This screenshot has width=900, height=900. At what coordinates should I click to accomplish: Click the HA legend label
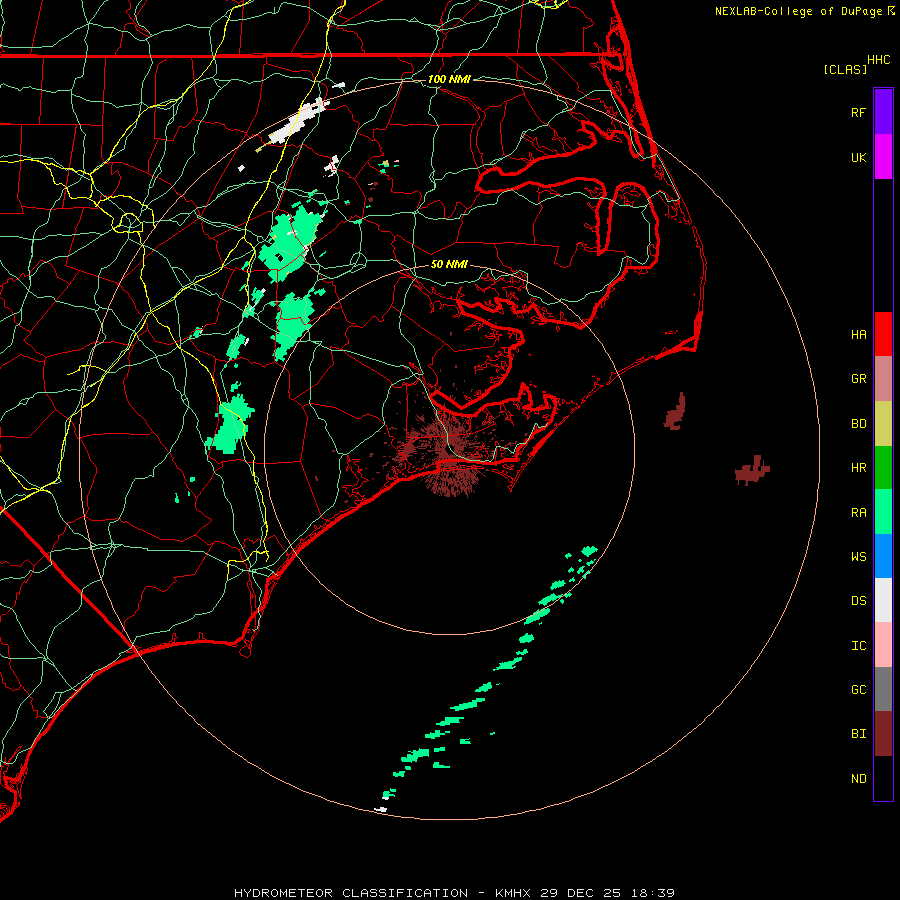tap(858, 335)
